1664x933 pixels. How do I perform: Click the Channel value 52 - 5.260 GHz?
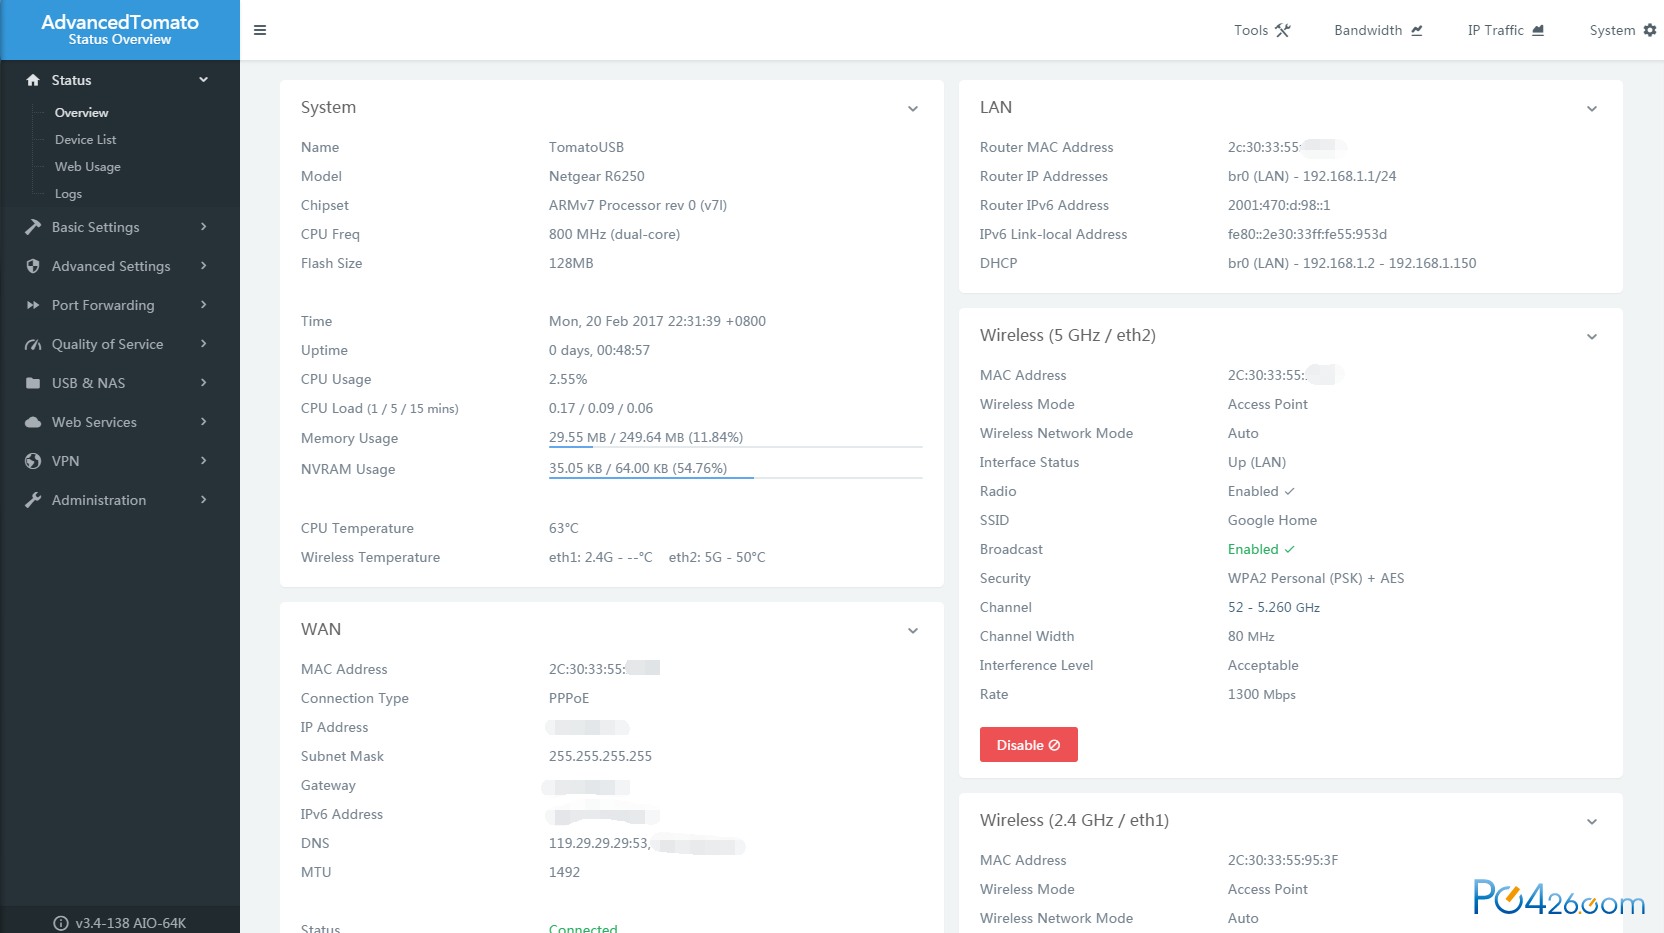(1274, 607)
